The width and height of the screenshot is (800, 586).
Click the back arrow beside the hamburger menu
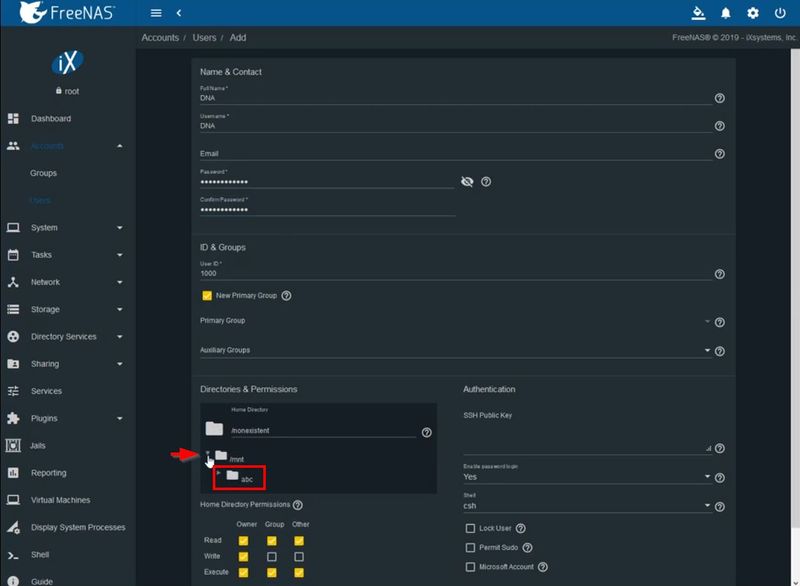[x=178, y=13]
